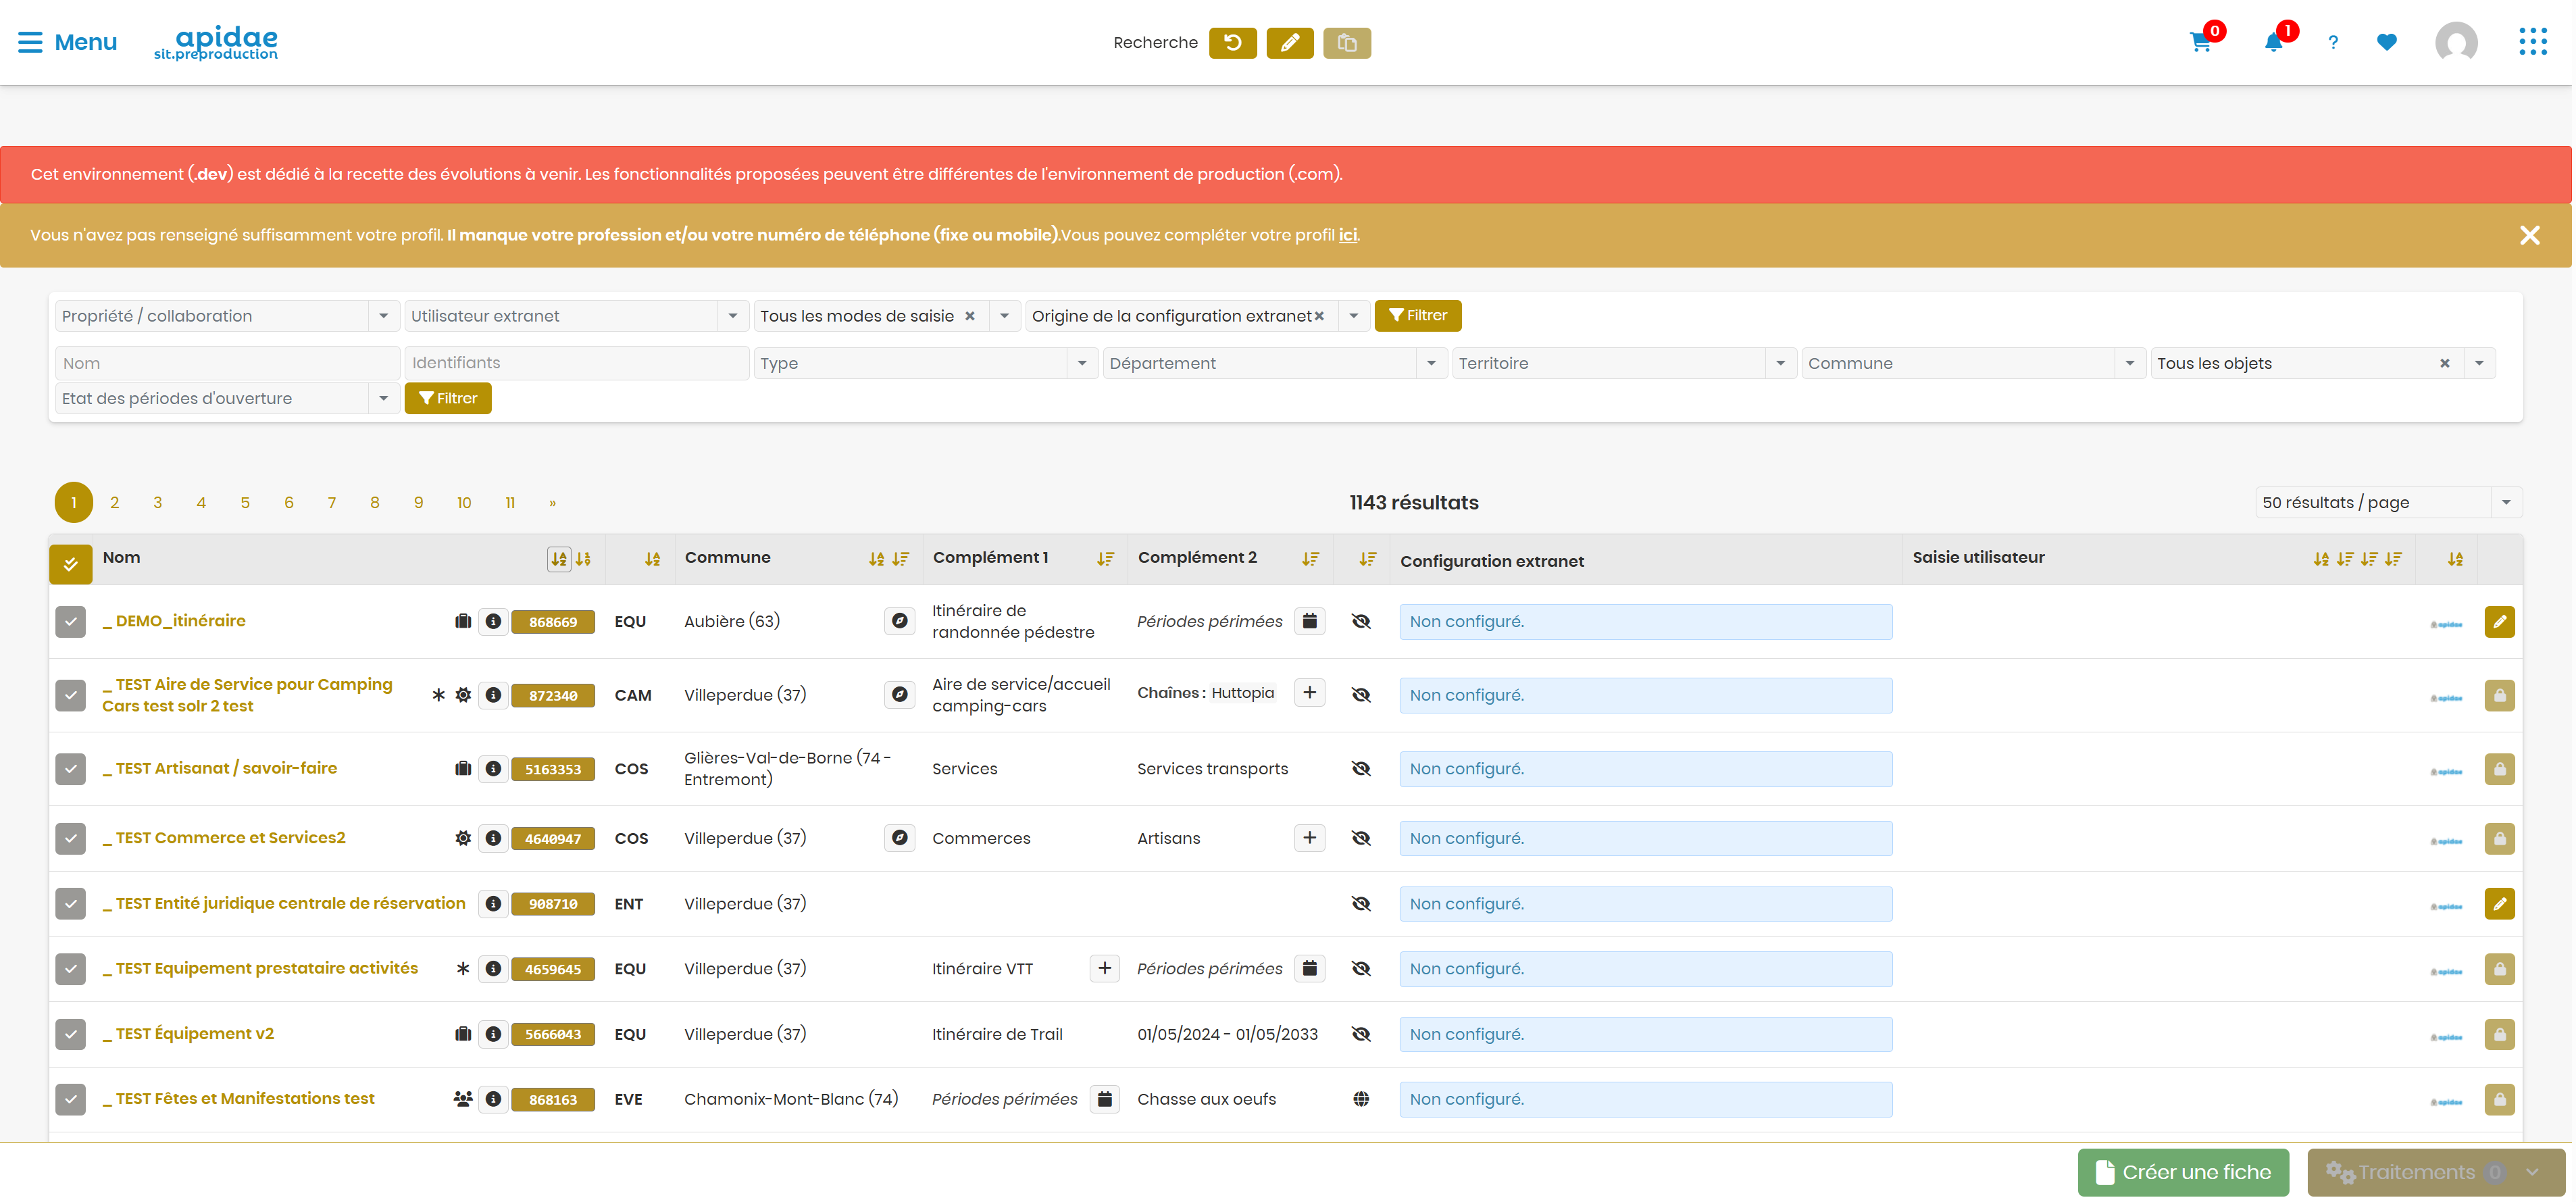The height and width of the screenshot is (1202, 2576).
Task: Open the apps grid launcher
Action: tap(2533, 42)
